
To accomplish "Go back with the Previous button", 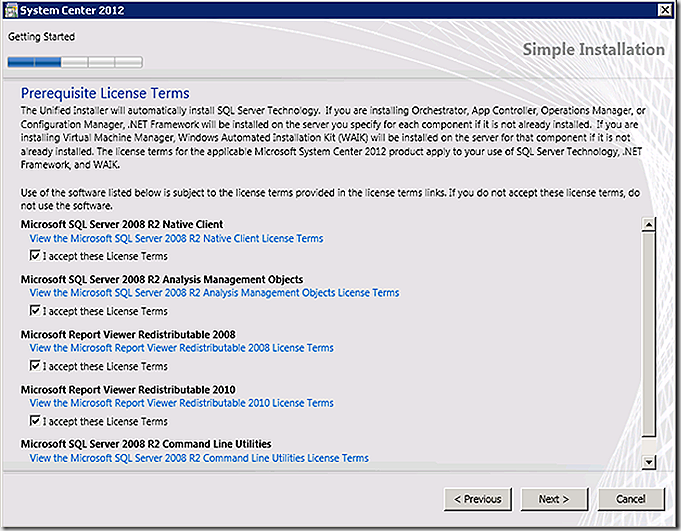I will 477,499.
